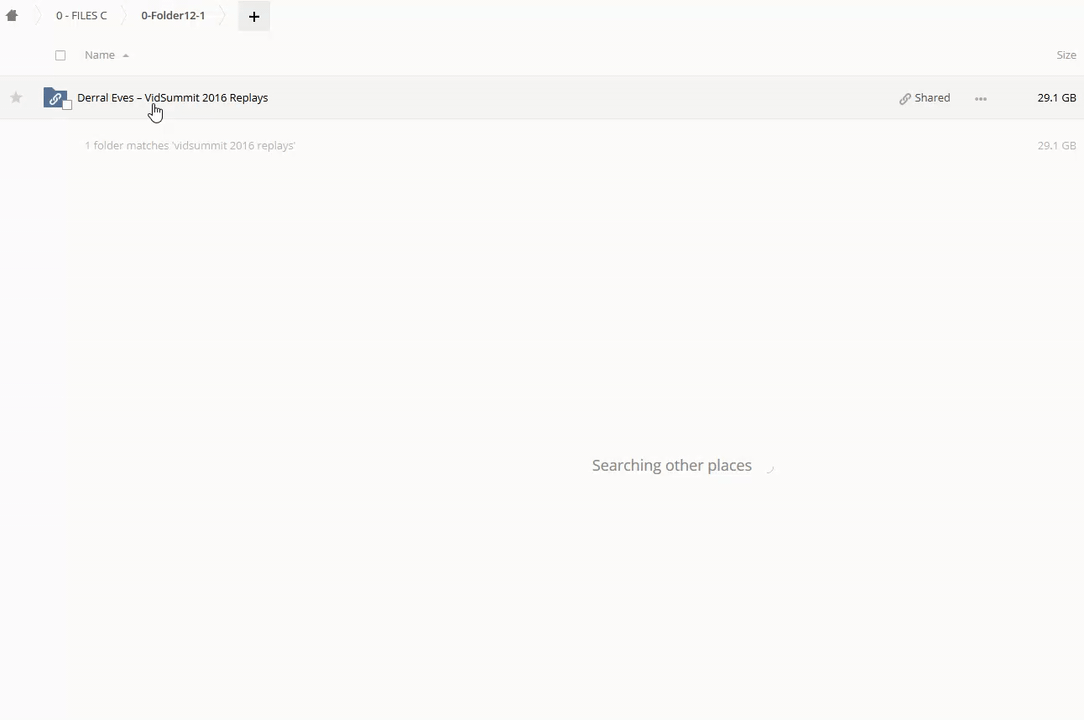The height and width of the screenshot is (720, 1084).
Task: Tick the small checkbox on the folder icon
Action: tap(67, 105)
